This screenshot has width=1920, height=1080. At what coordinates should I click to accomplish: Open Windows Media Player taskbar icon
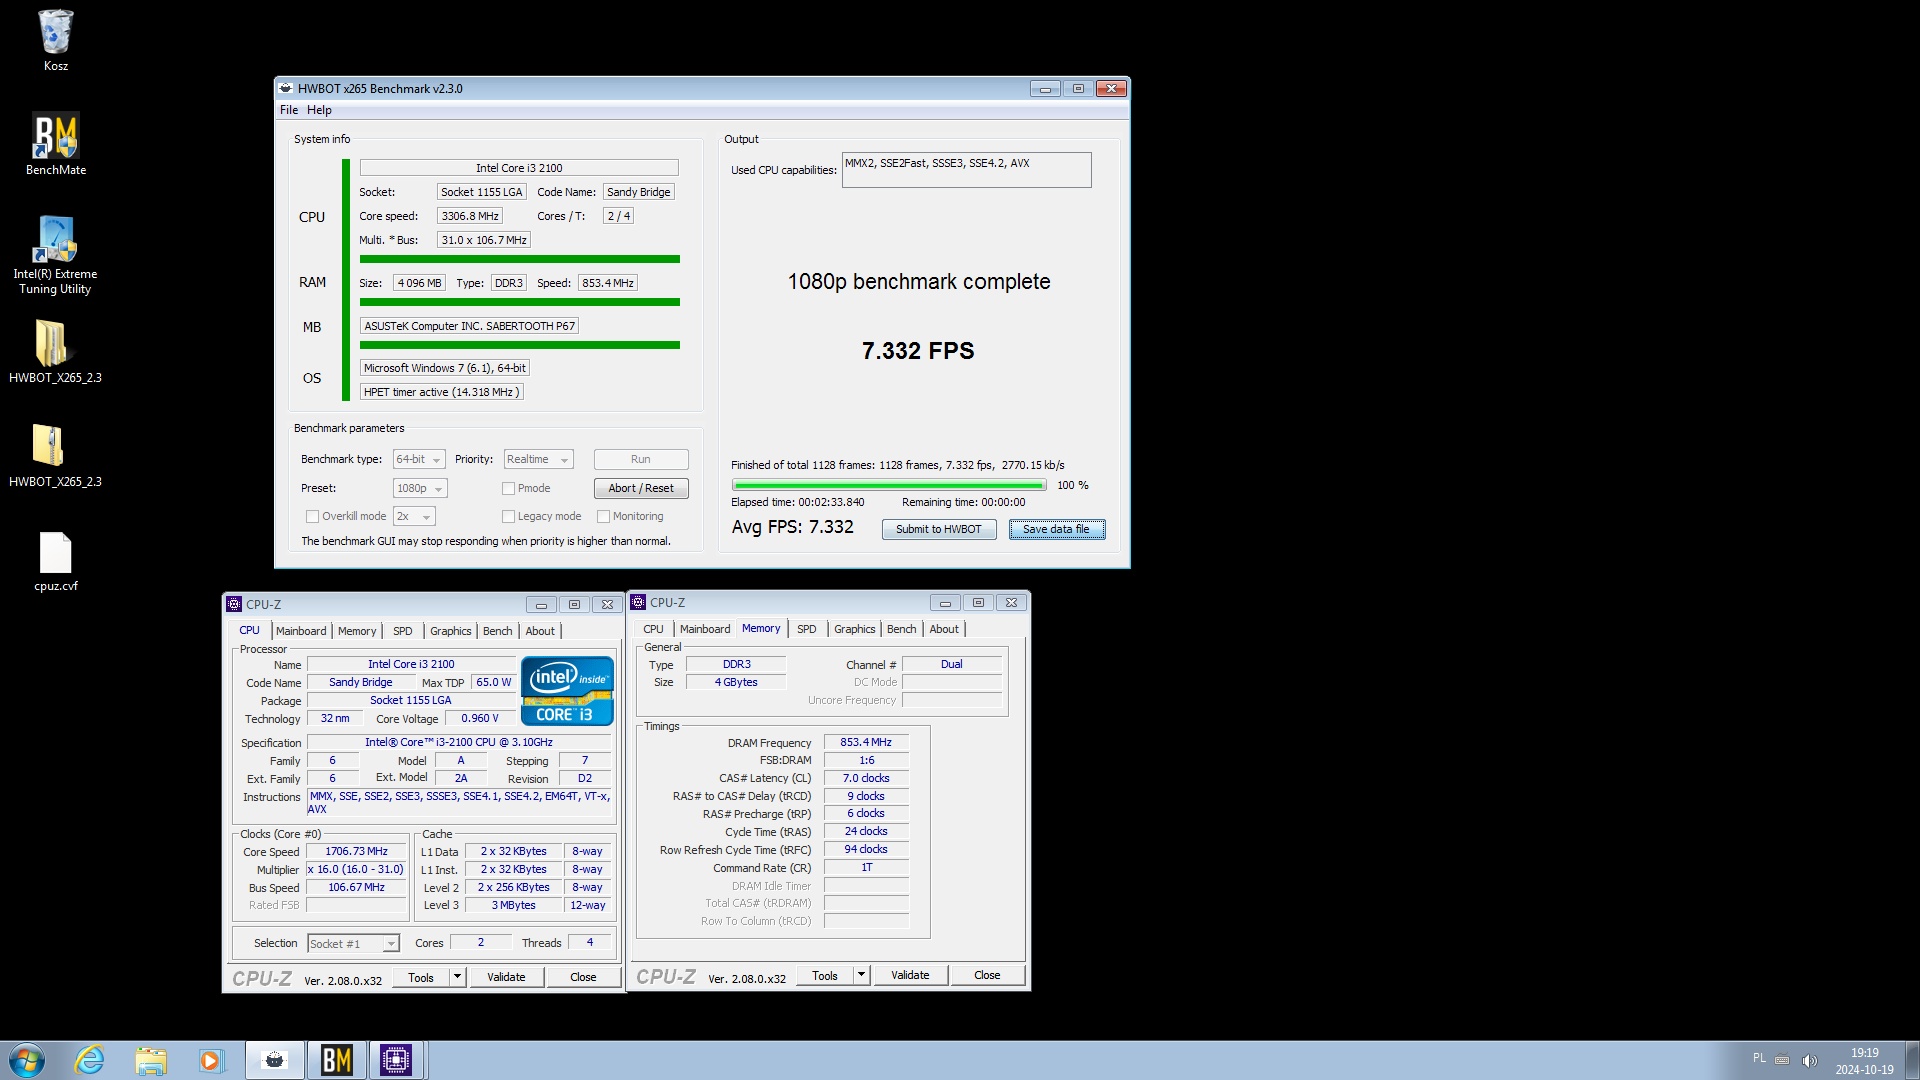[x=211, y=1060]
